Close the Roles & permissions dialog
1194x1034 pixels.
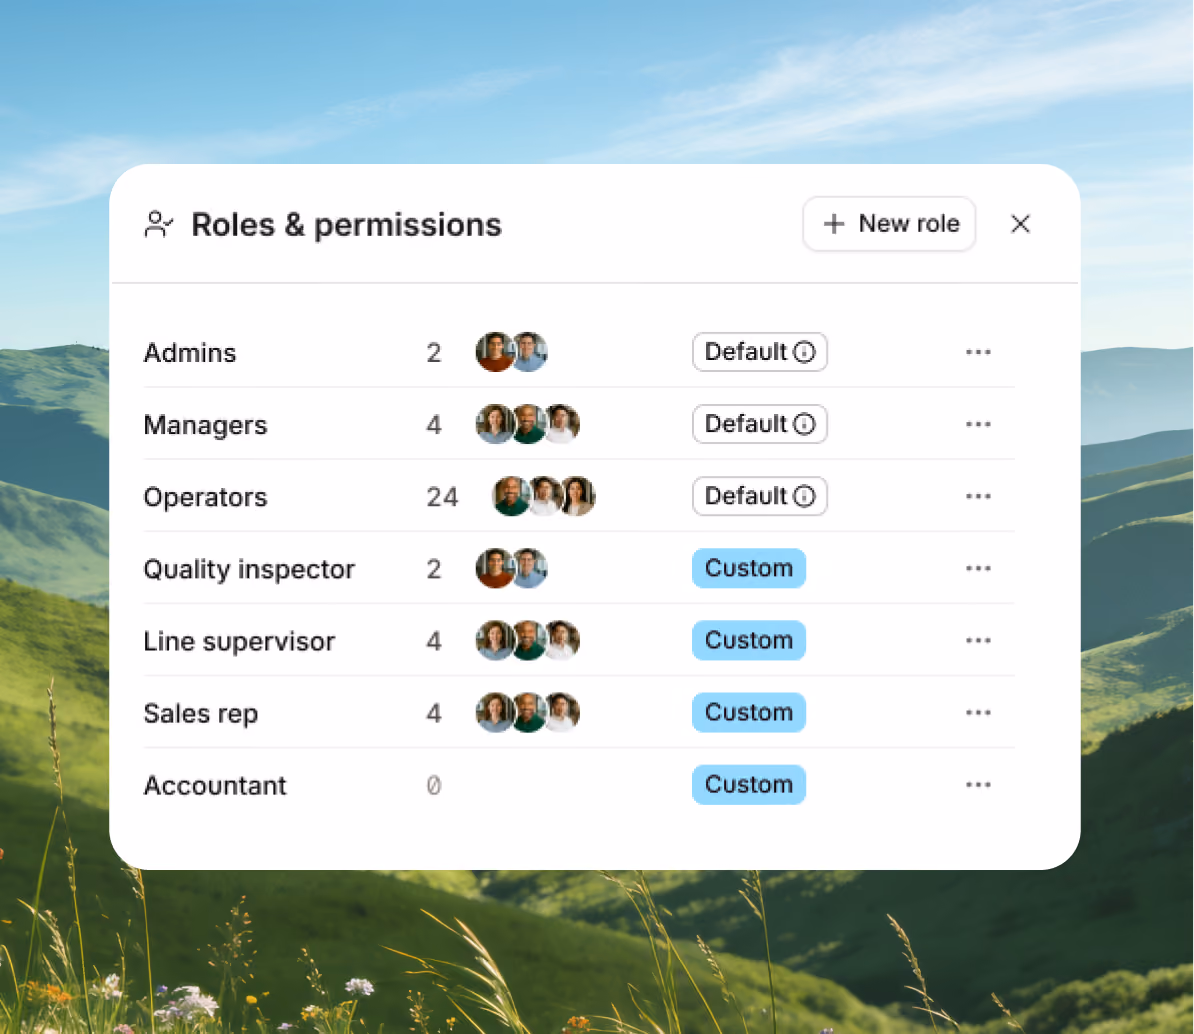[x=1020, y=224]
